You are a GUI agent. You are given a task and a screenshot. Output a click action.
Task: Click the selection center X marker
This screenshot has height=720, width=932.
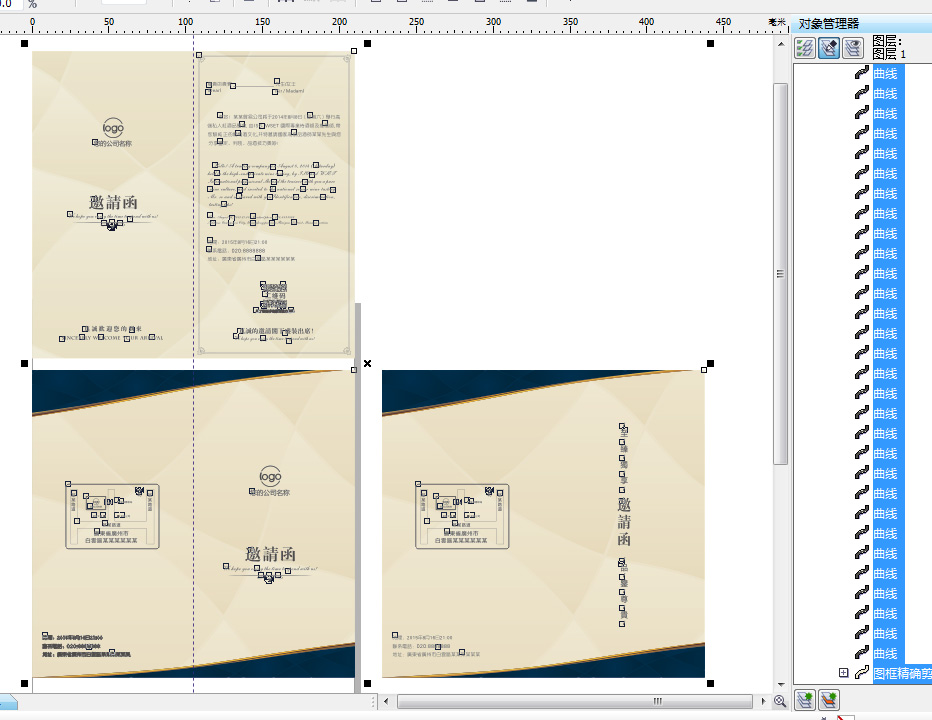pos(367,363)
